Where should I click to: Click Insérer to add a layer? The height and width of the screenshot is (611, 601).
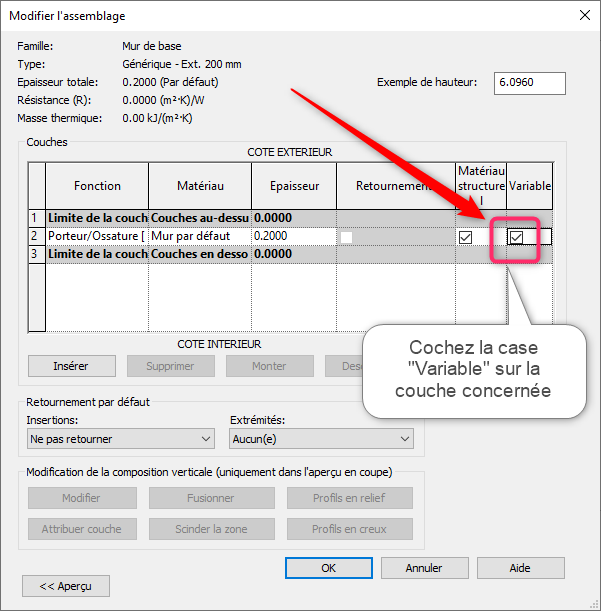pos(71,366)
